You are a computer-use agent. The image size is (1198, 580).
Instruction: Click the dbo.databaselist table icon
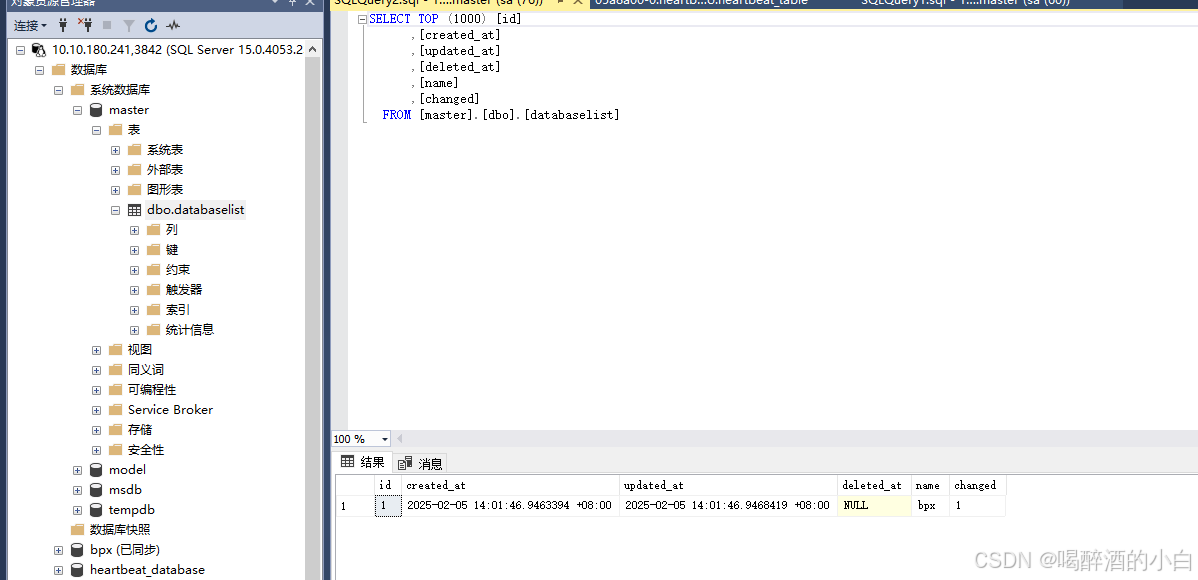click(134, 210)
